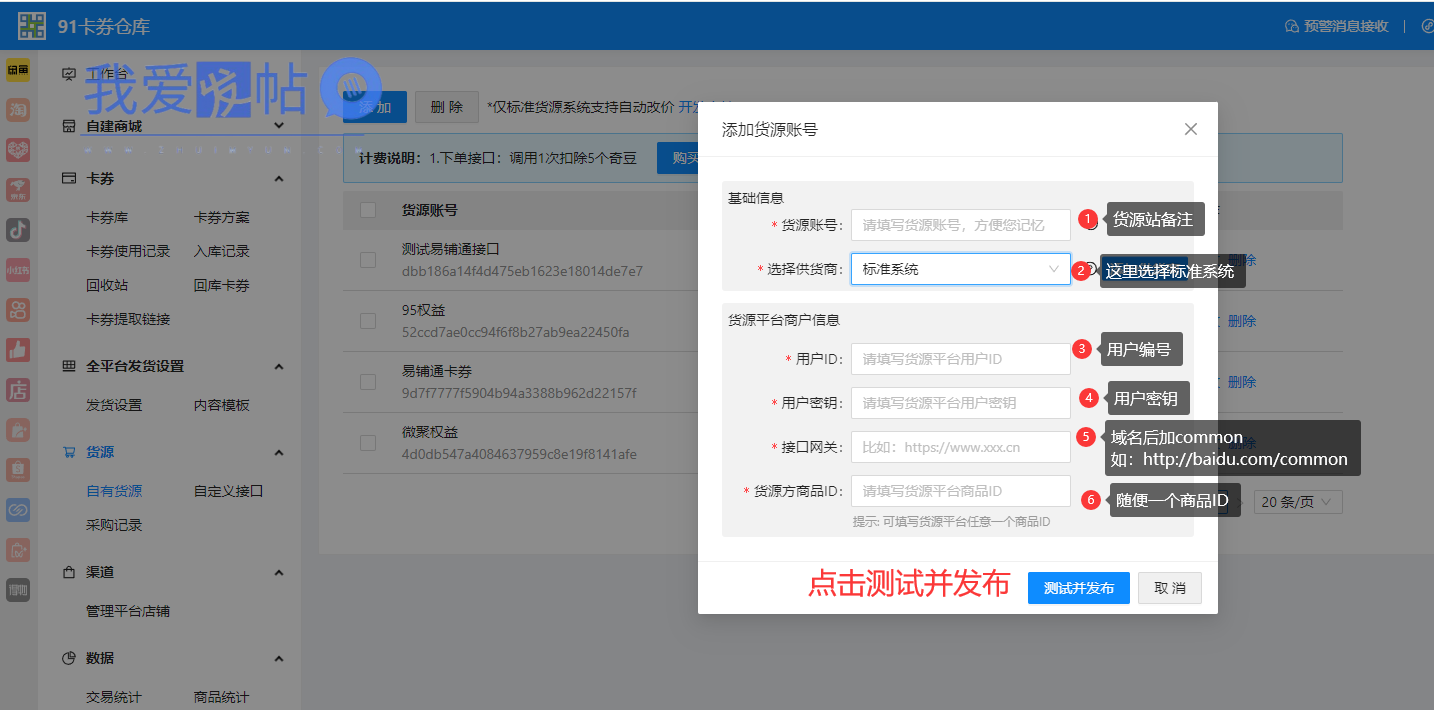
Task: Focus the 用户ID input field
Action: [x=961, y=359]
